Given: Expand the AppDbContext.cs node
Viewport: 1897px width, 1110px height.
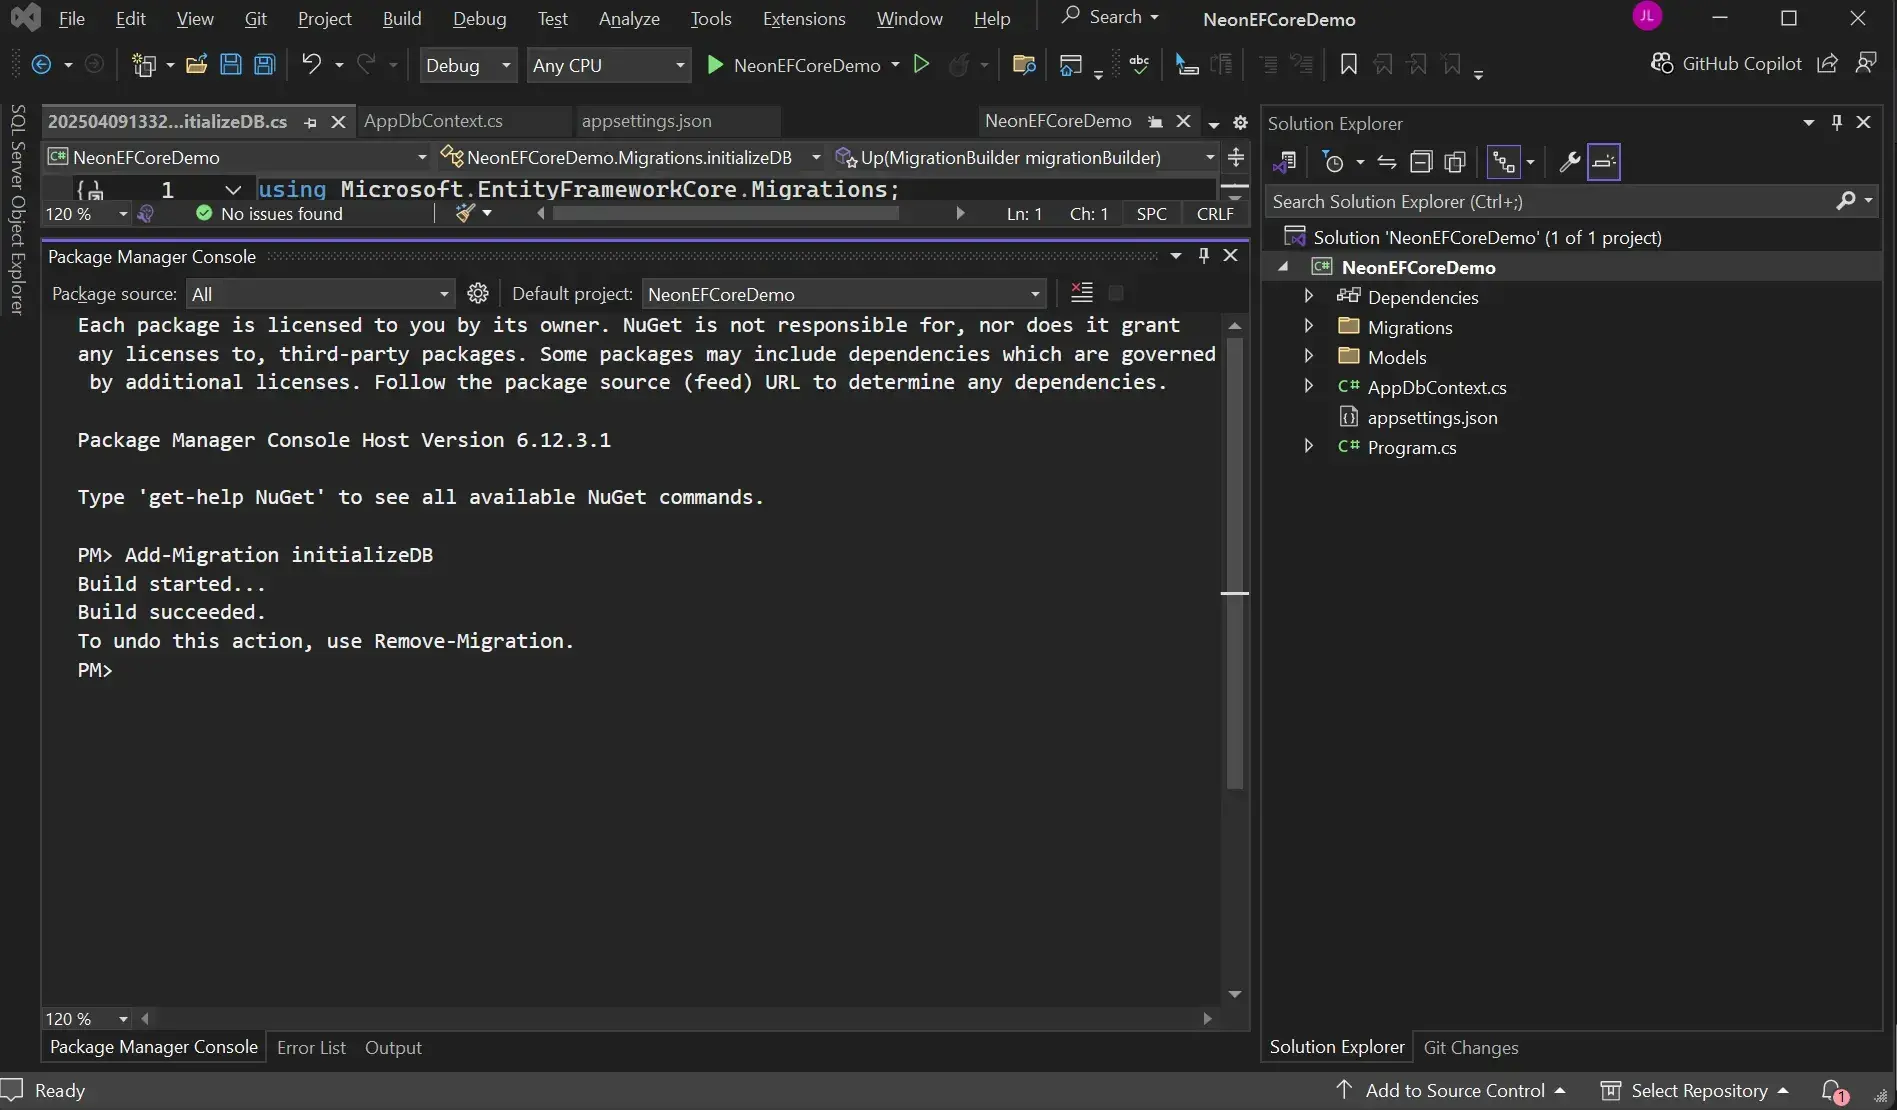Looking at the screenshot, I should pyautogui.click(x=1308, y=386).
